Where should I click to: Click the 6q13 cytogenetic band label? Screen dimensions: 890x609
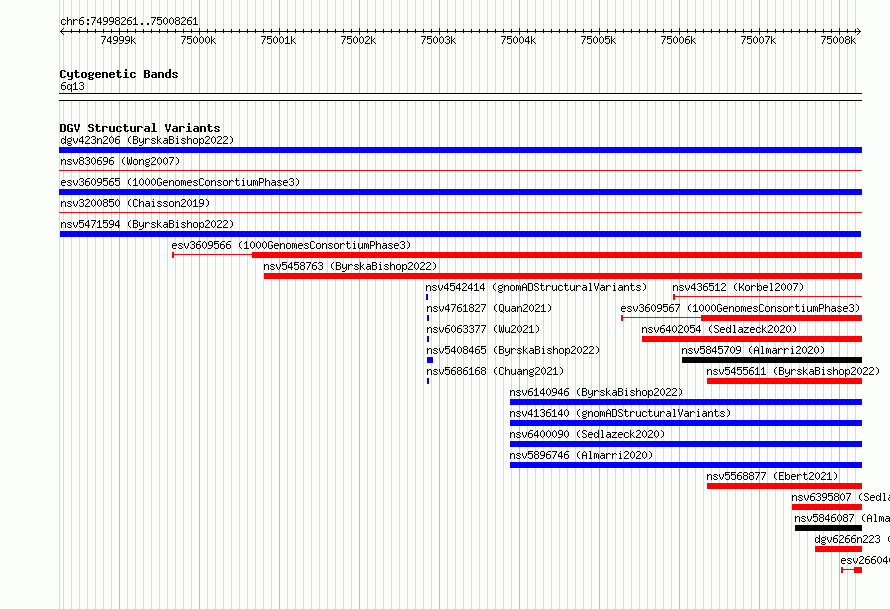pyautogui.click(x=72, y=86)
